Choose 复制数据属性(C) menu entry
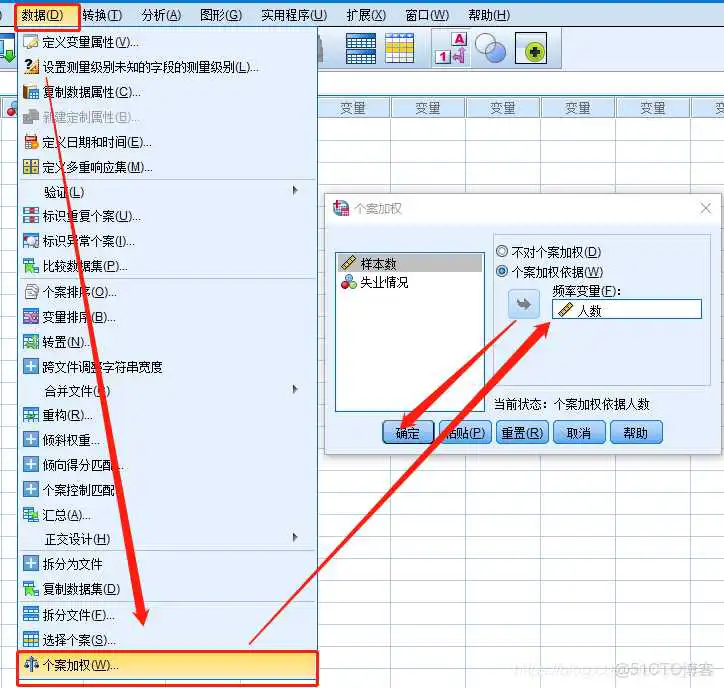The width and height of the screenshot is (724, 688). (168, 92)
